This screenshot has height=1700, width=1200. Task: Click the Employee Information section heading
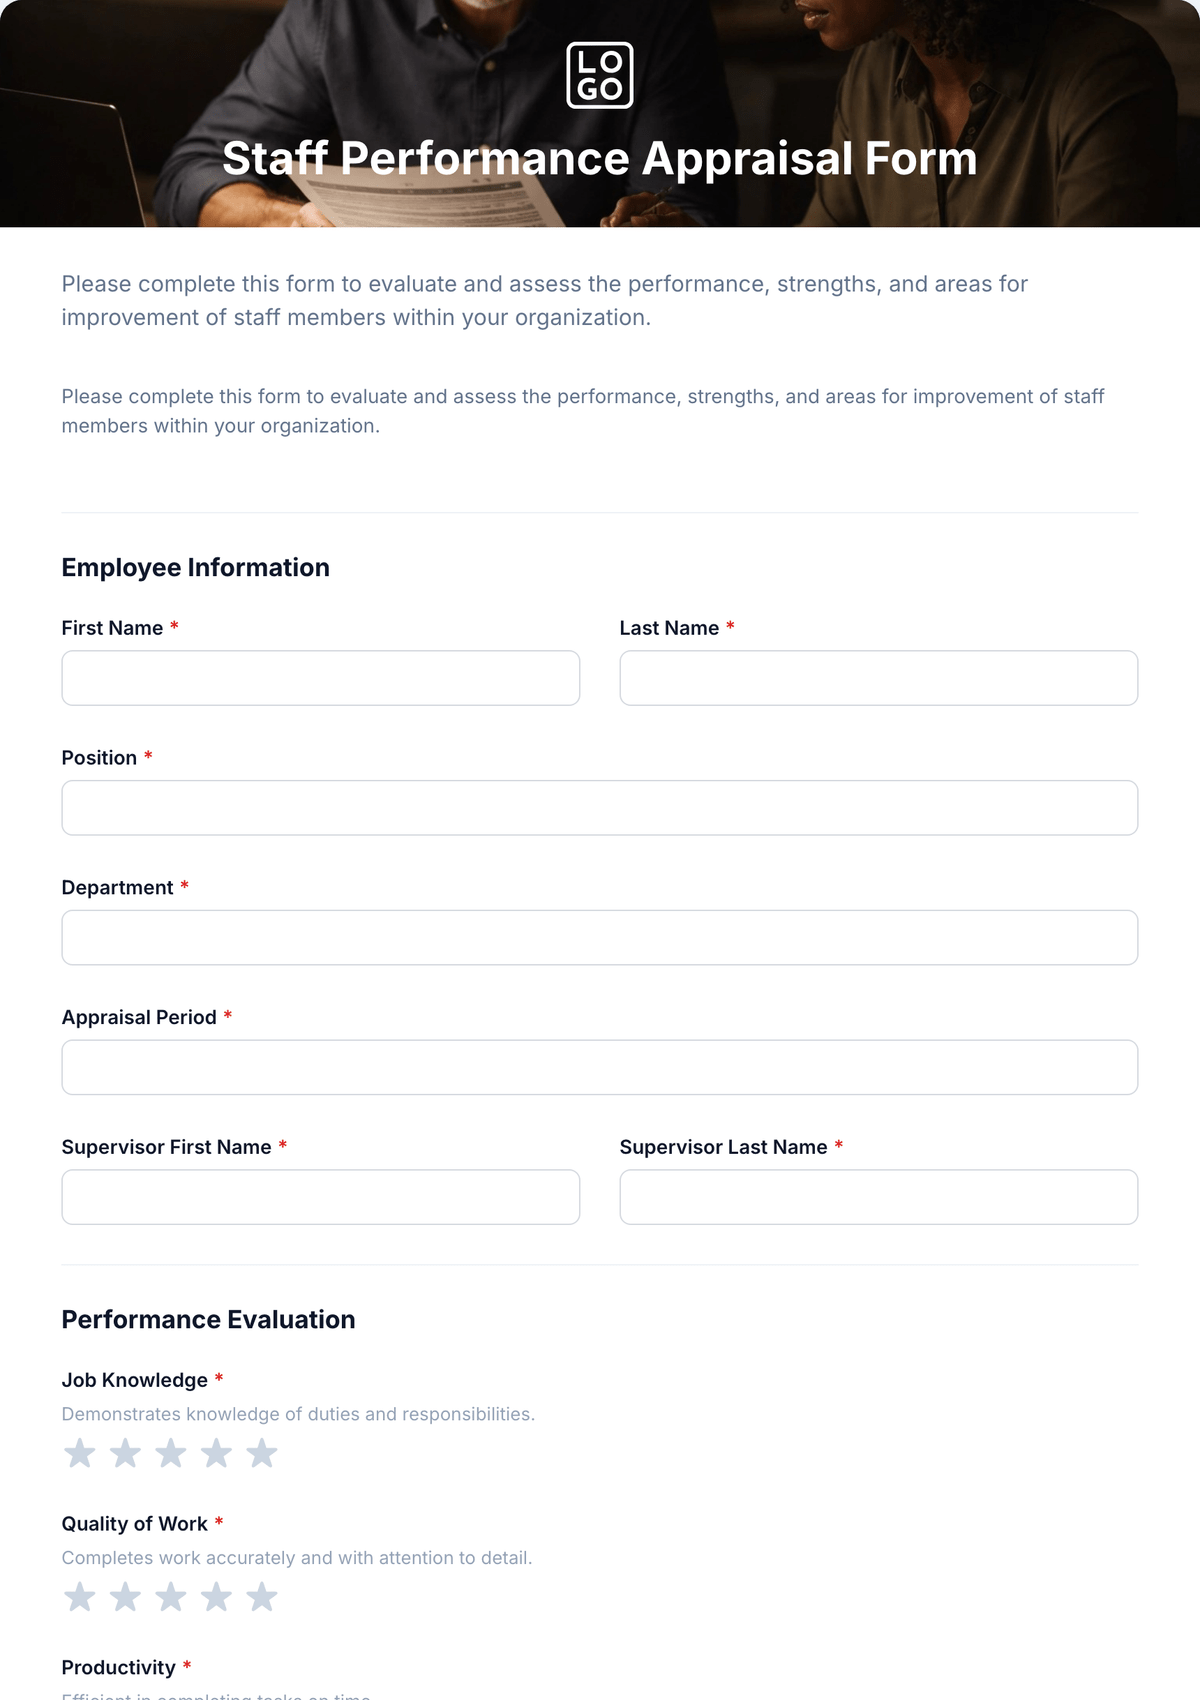point(196,568)
